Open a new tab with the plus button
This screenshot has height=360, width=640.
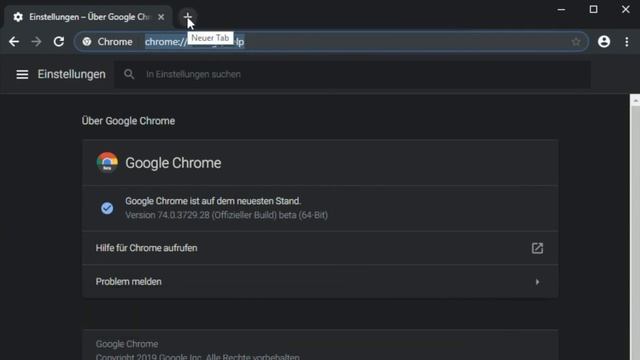pyautogui.click(x=187, y=17)
